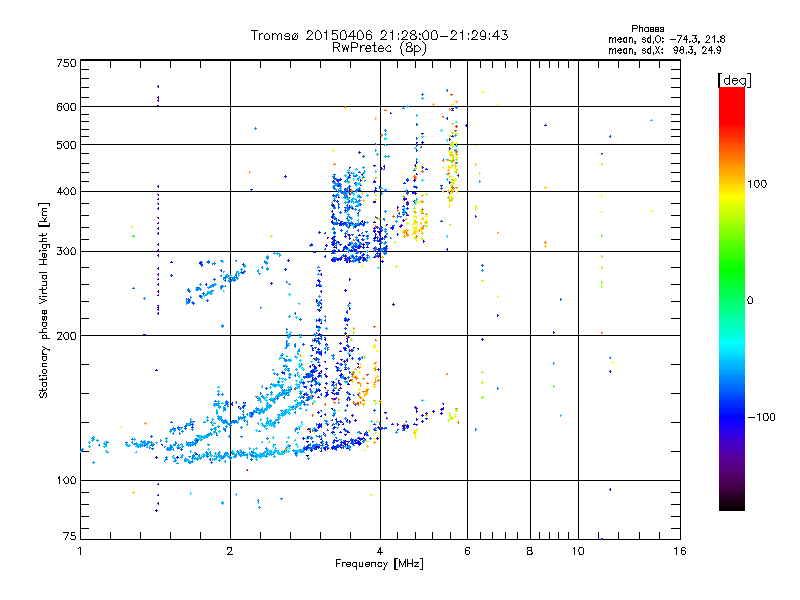Click the colorbar "0" tick label

coord(750,301)
